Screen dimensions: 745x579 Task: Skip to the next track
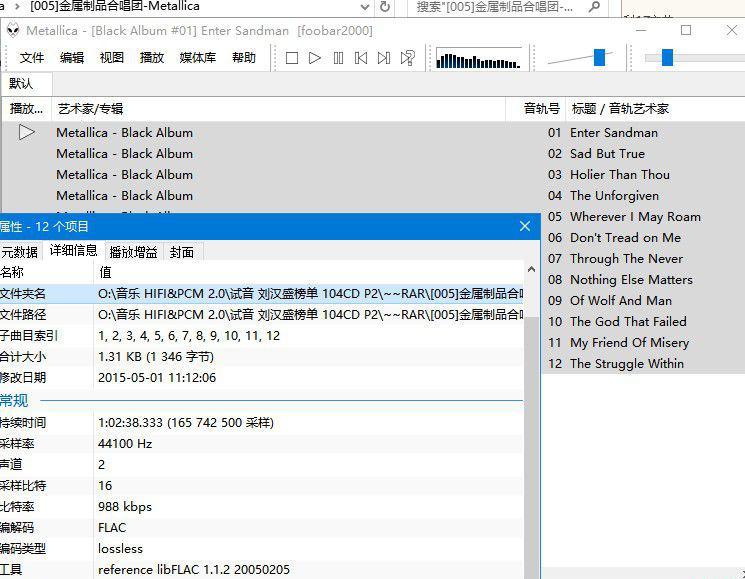coord(384,58)
